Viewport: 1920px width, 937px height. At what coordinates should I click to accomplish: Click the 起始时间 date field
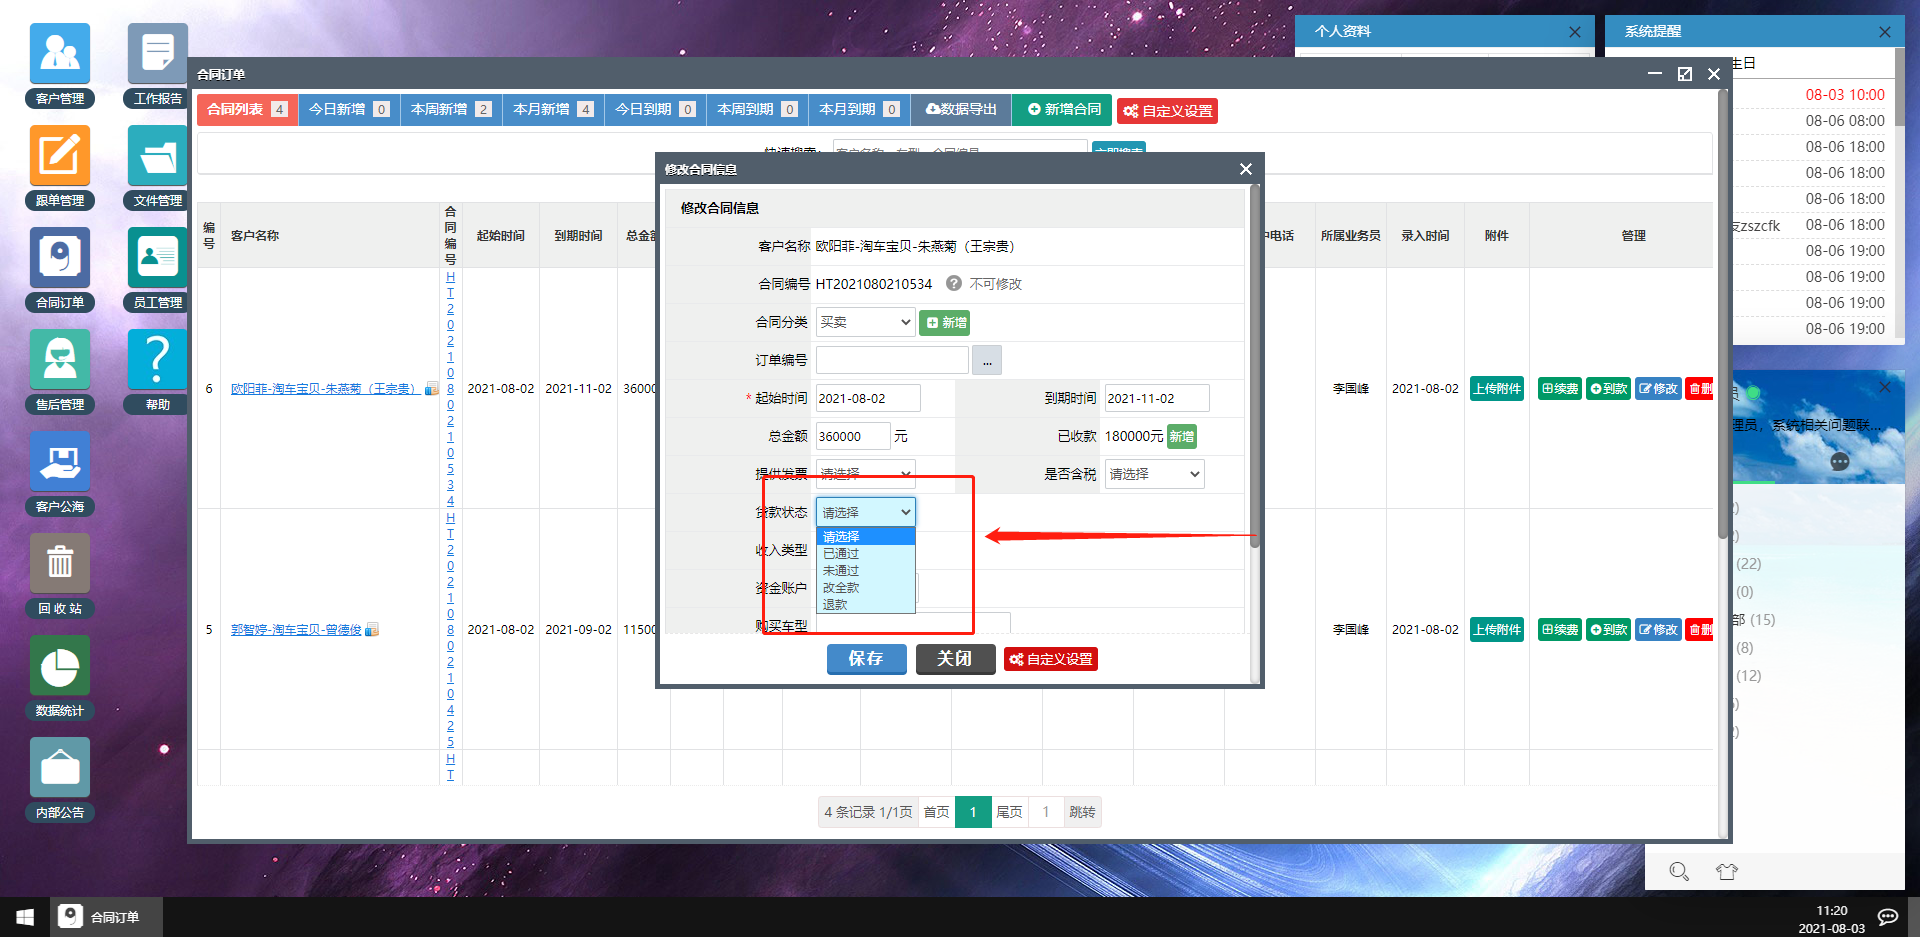(x=868, y=398)
